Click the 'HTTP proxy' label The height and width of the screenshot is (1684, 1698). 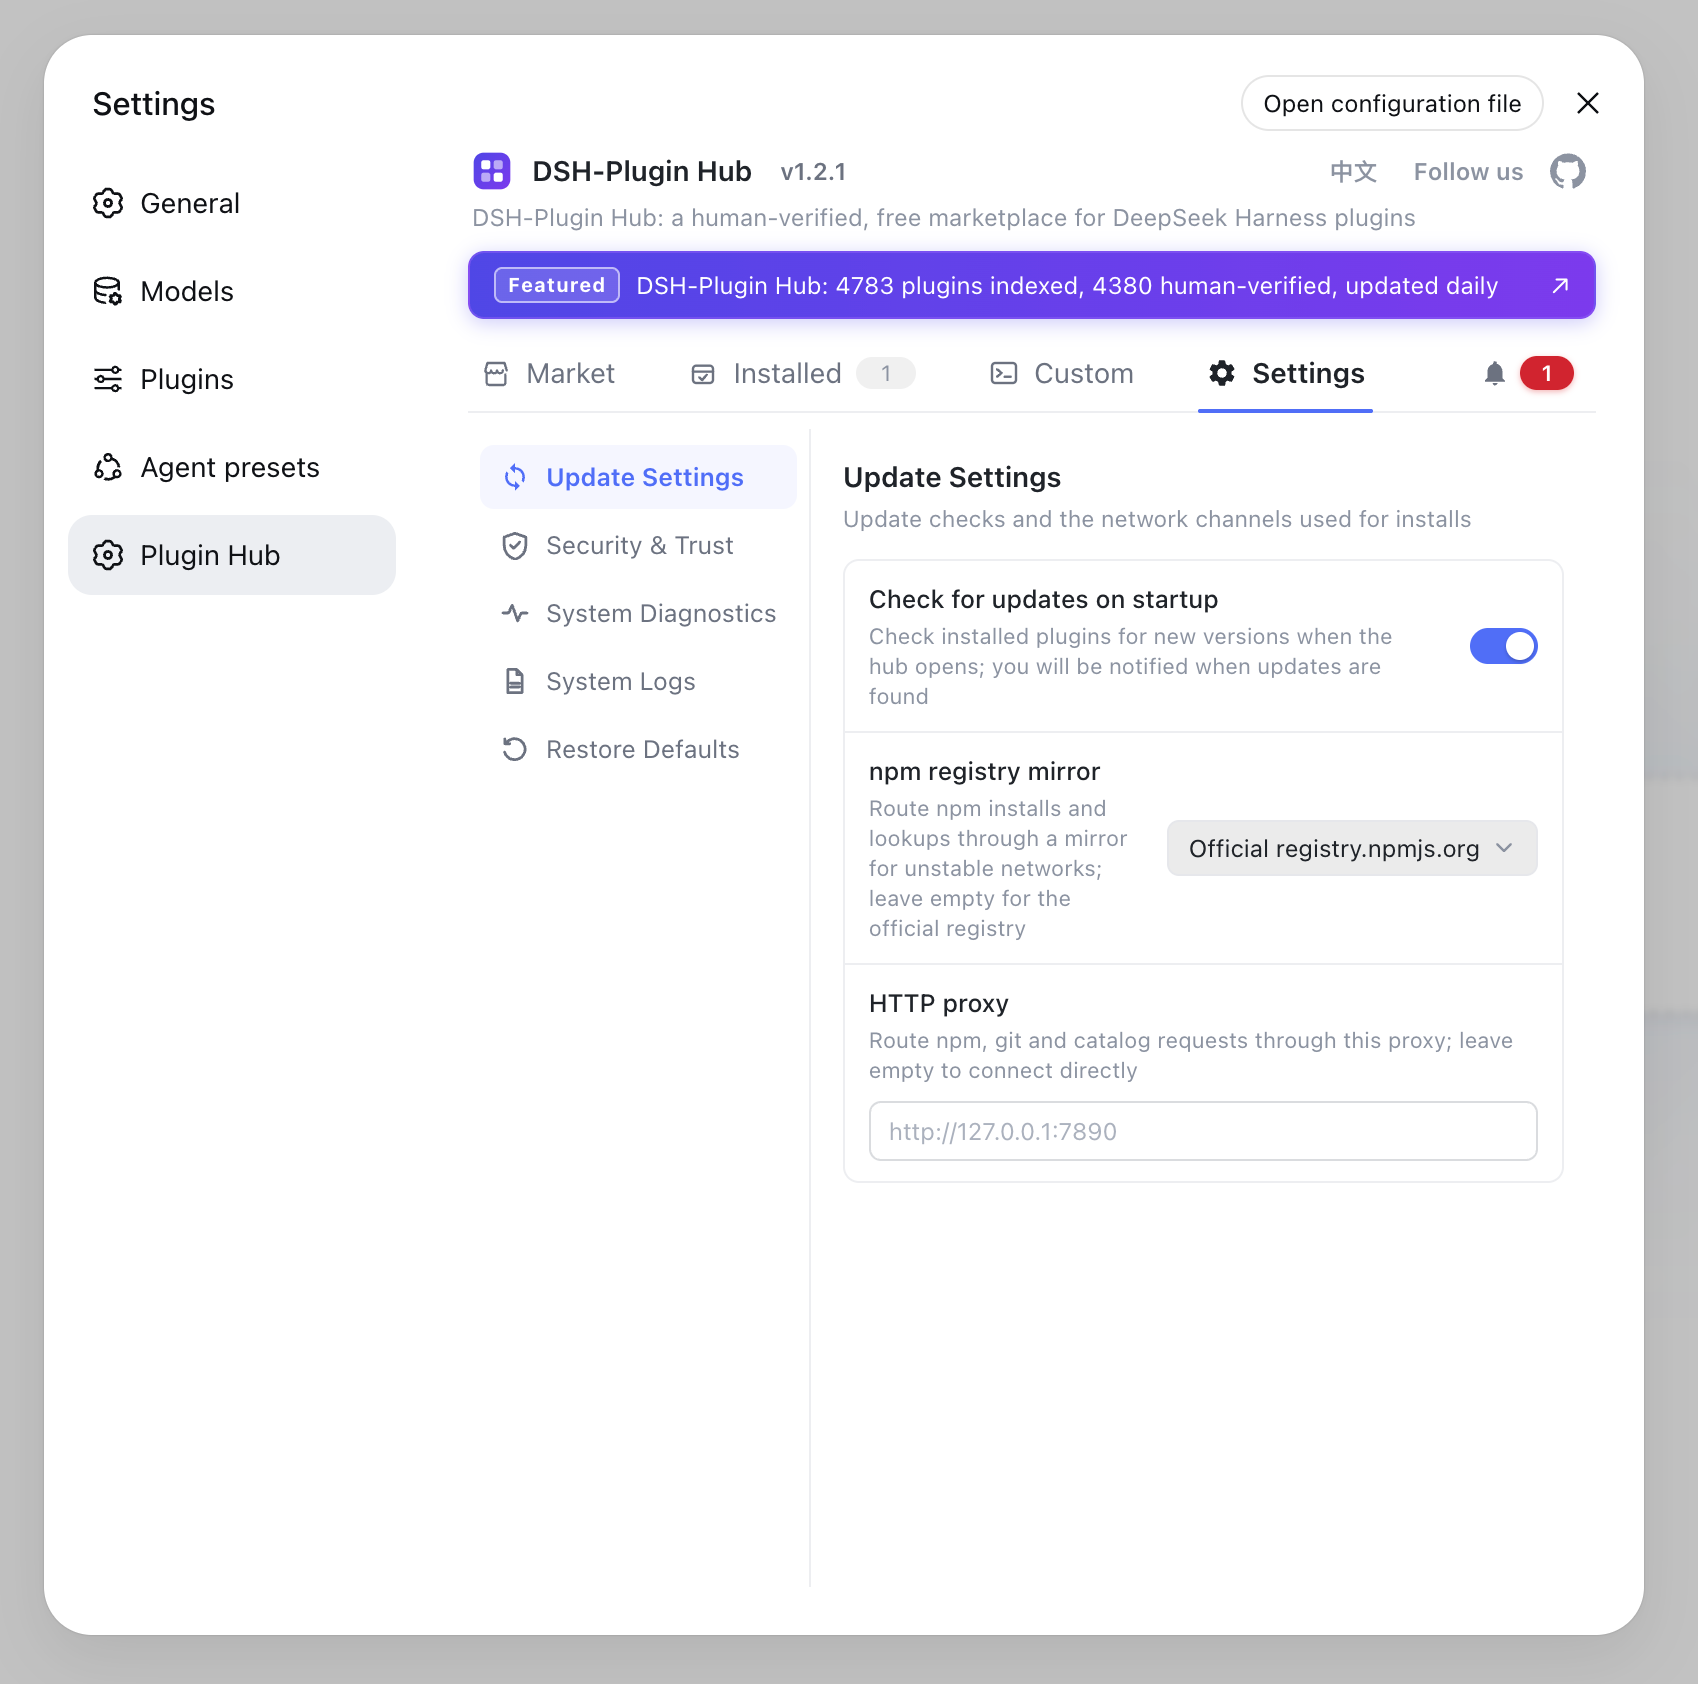[938, 1003]
